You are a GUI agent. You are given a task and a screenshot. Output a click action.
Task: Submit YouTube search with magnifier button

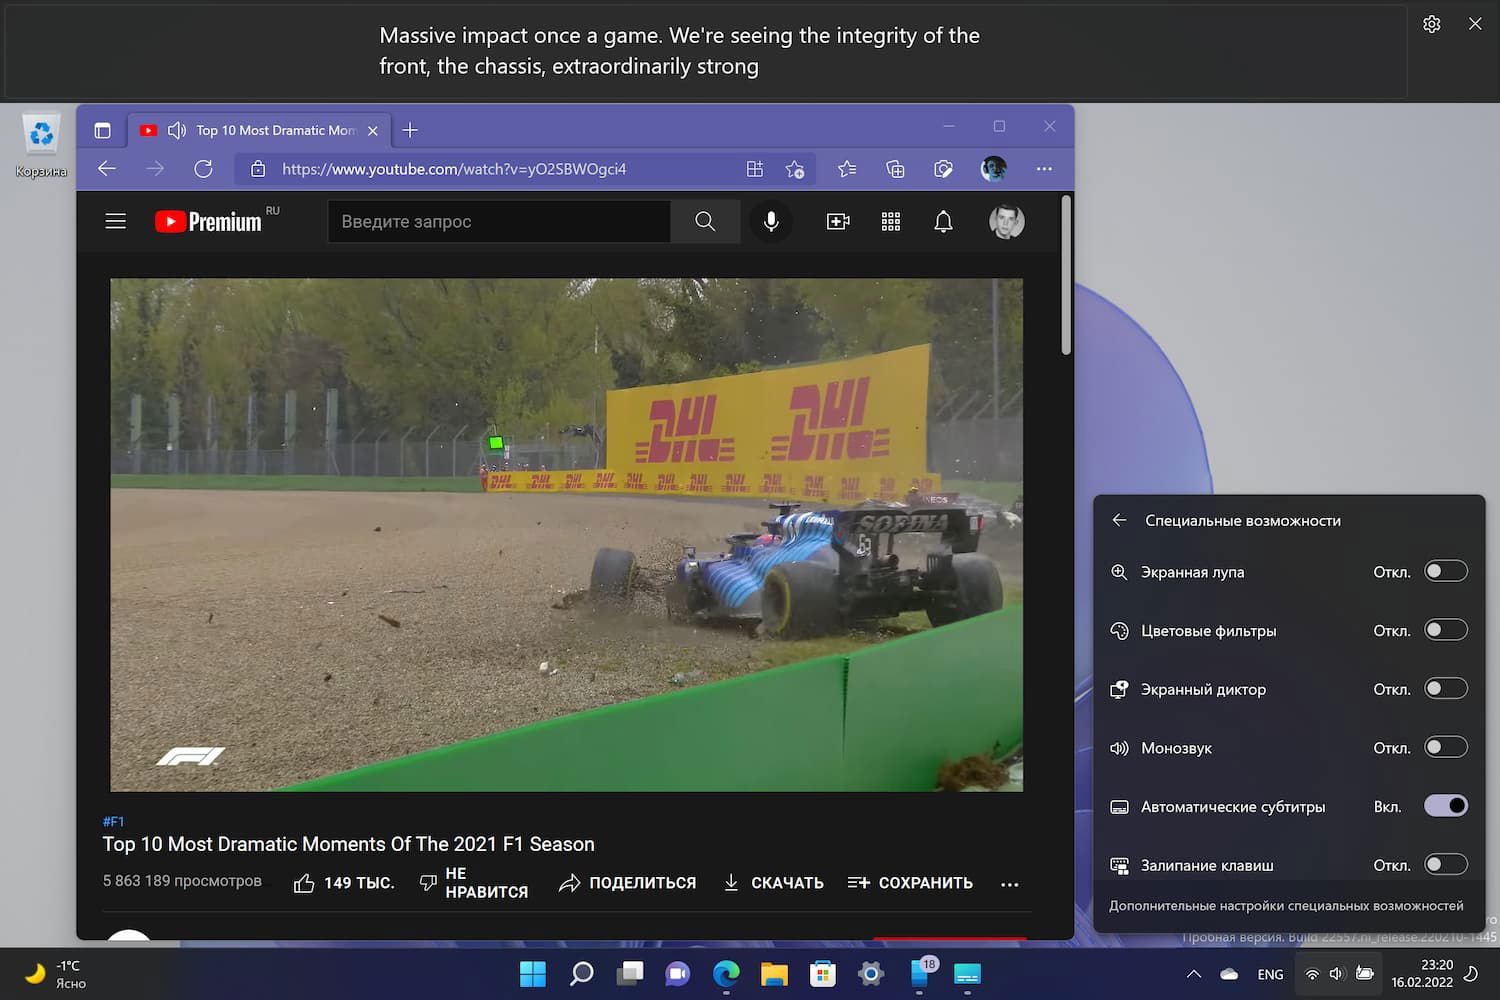[x=705, y=221]
